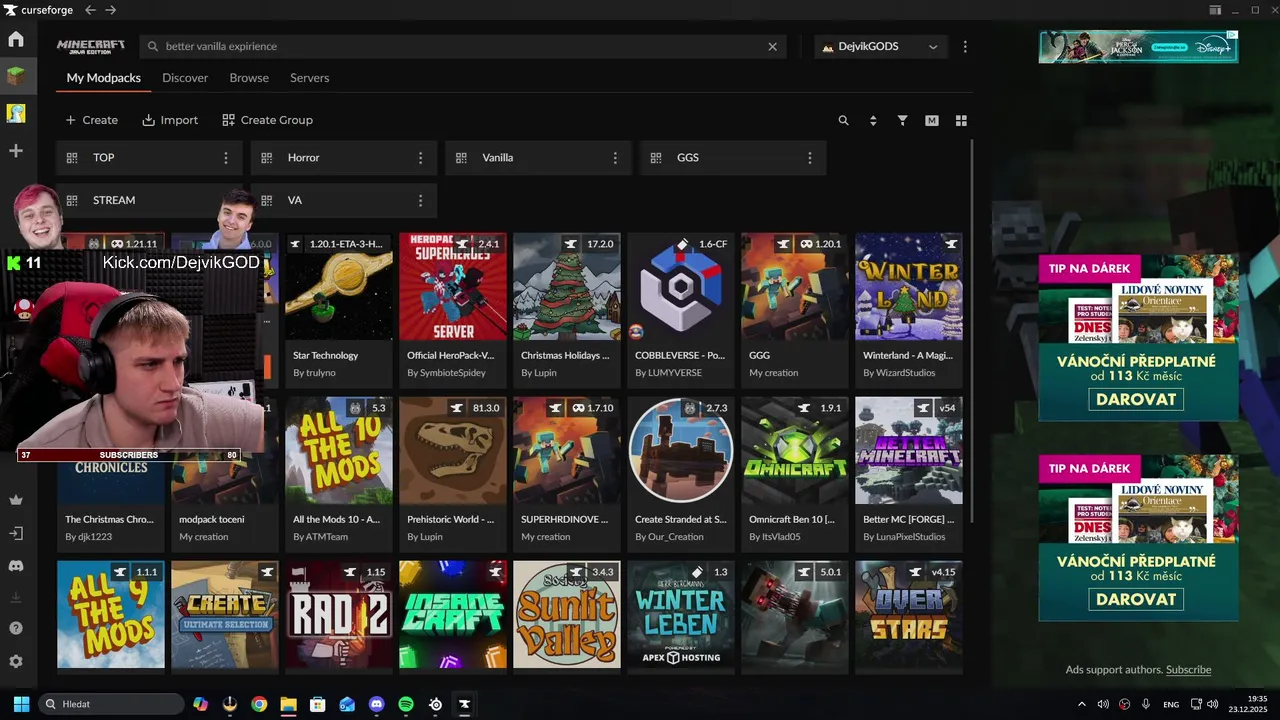Switch to the My Modpacks tab
The height and width of the screenshot is (720, 1280).
pyautogui.click(x=104, y=78)
